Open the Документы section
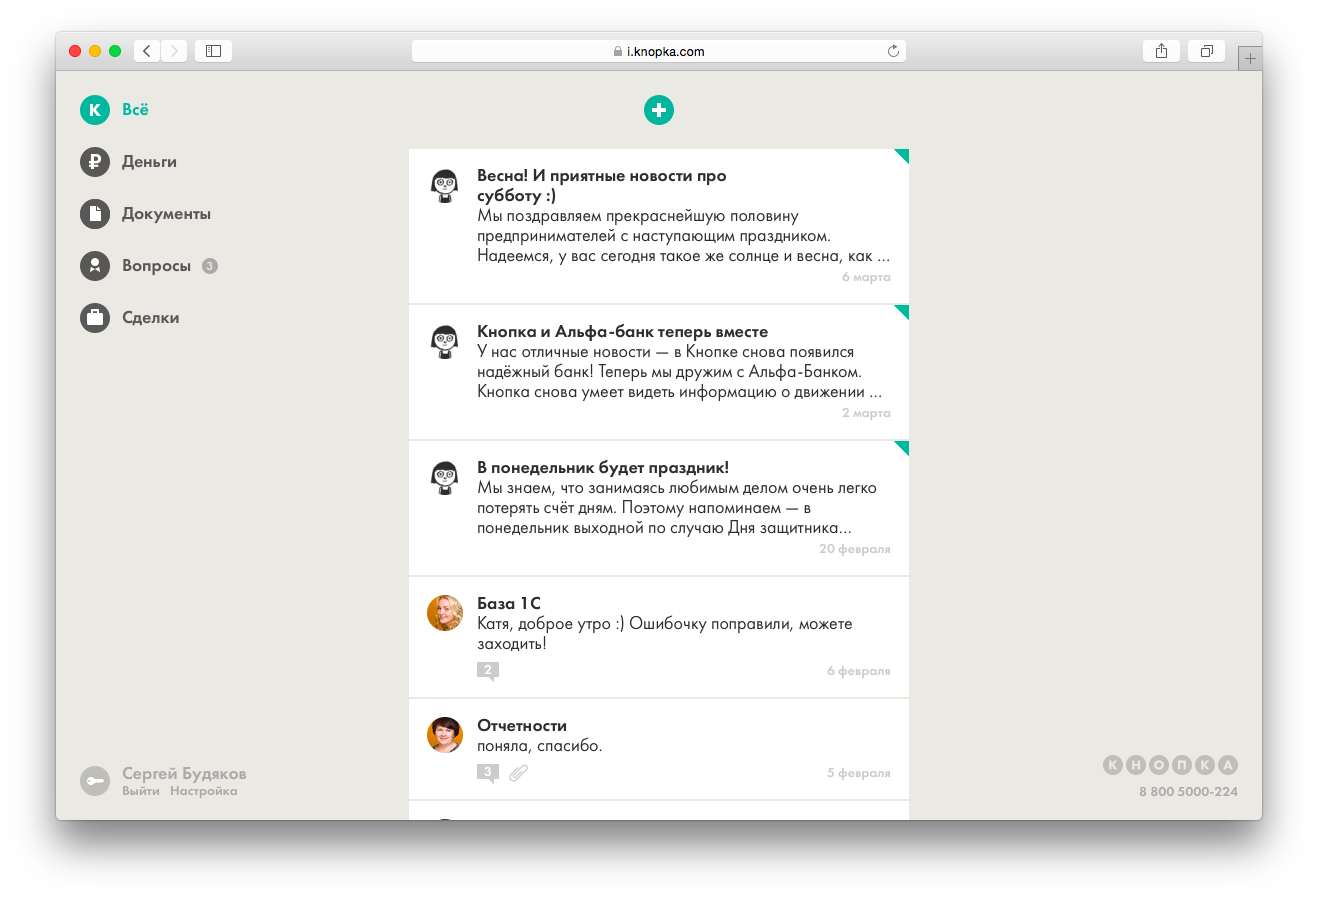Image resolution: width=1318 pixels, height=900 pixels. pos(166,214)
